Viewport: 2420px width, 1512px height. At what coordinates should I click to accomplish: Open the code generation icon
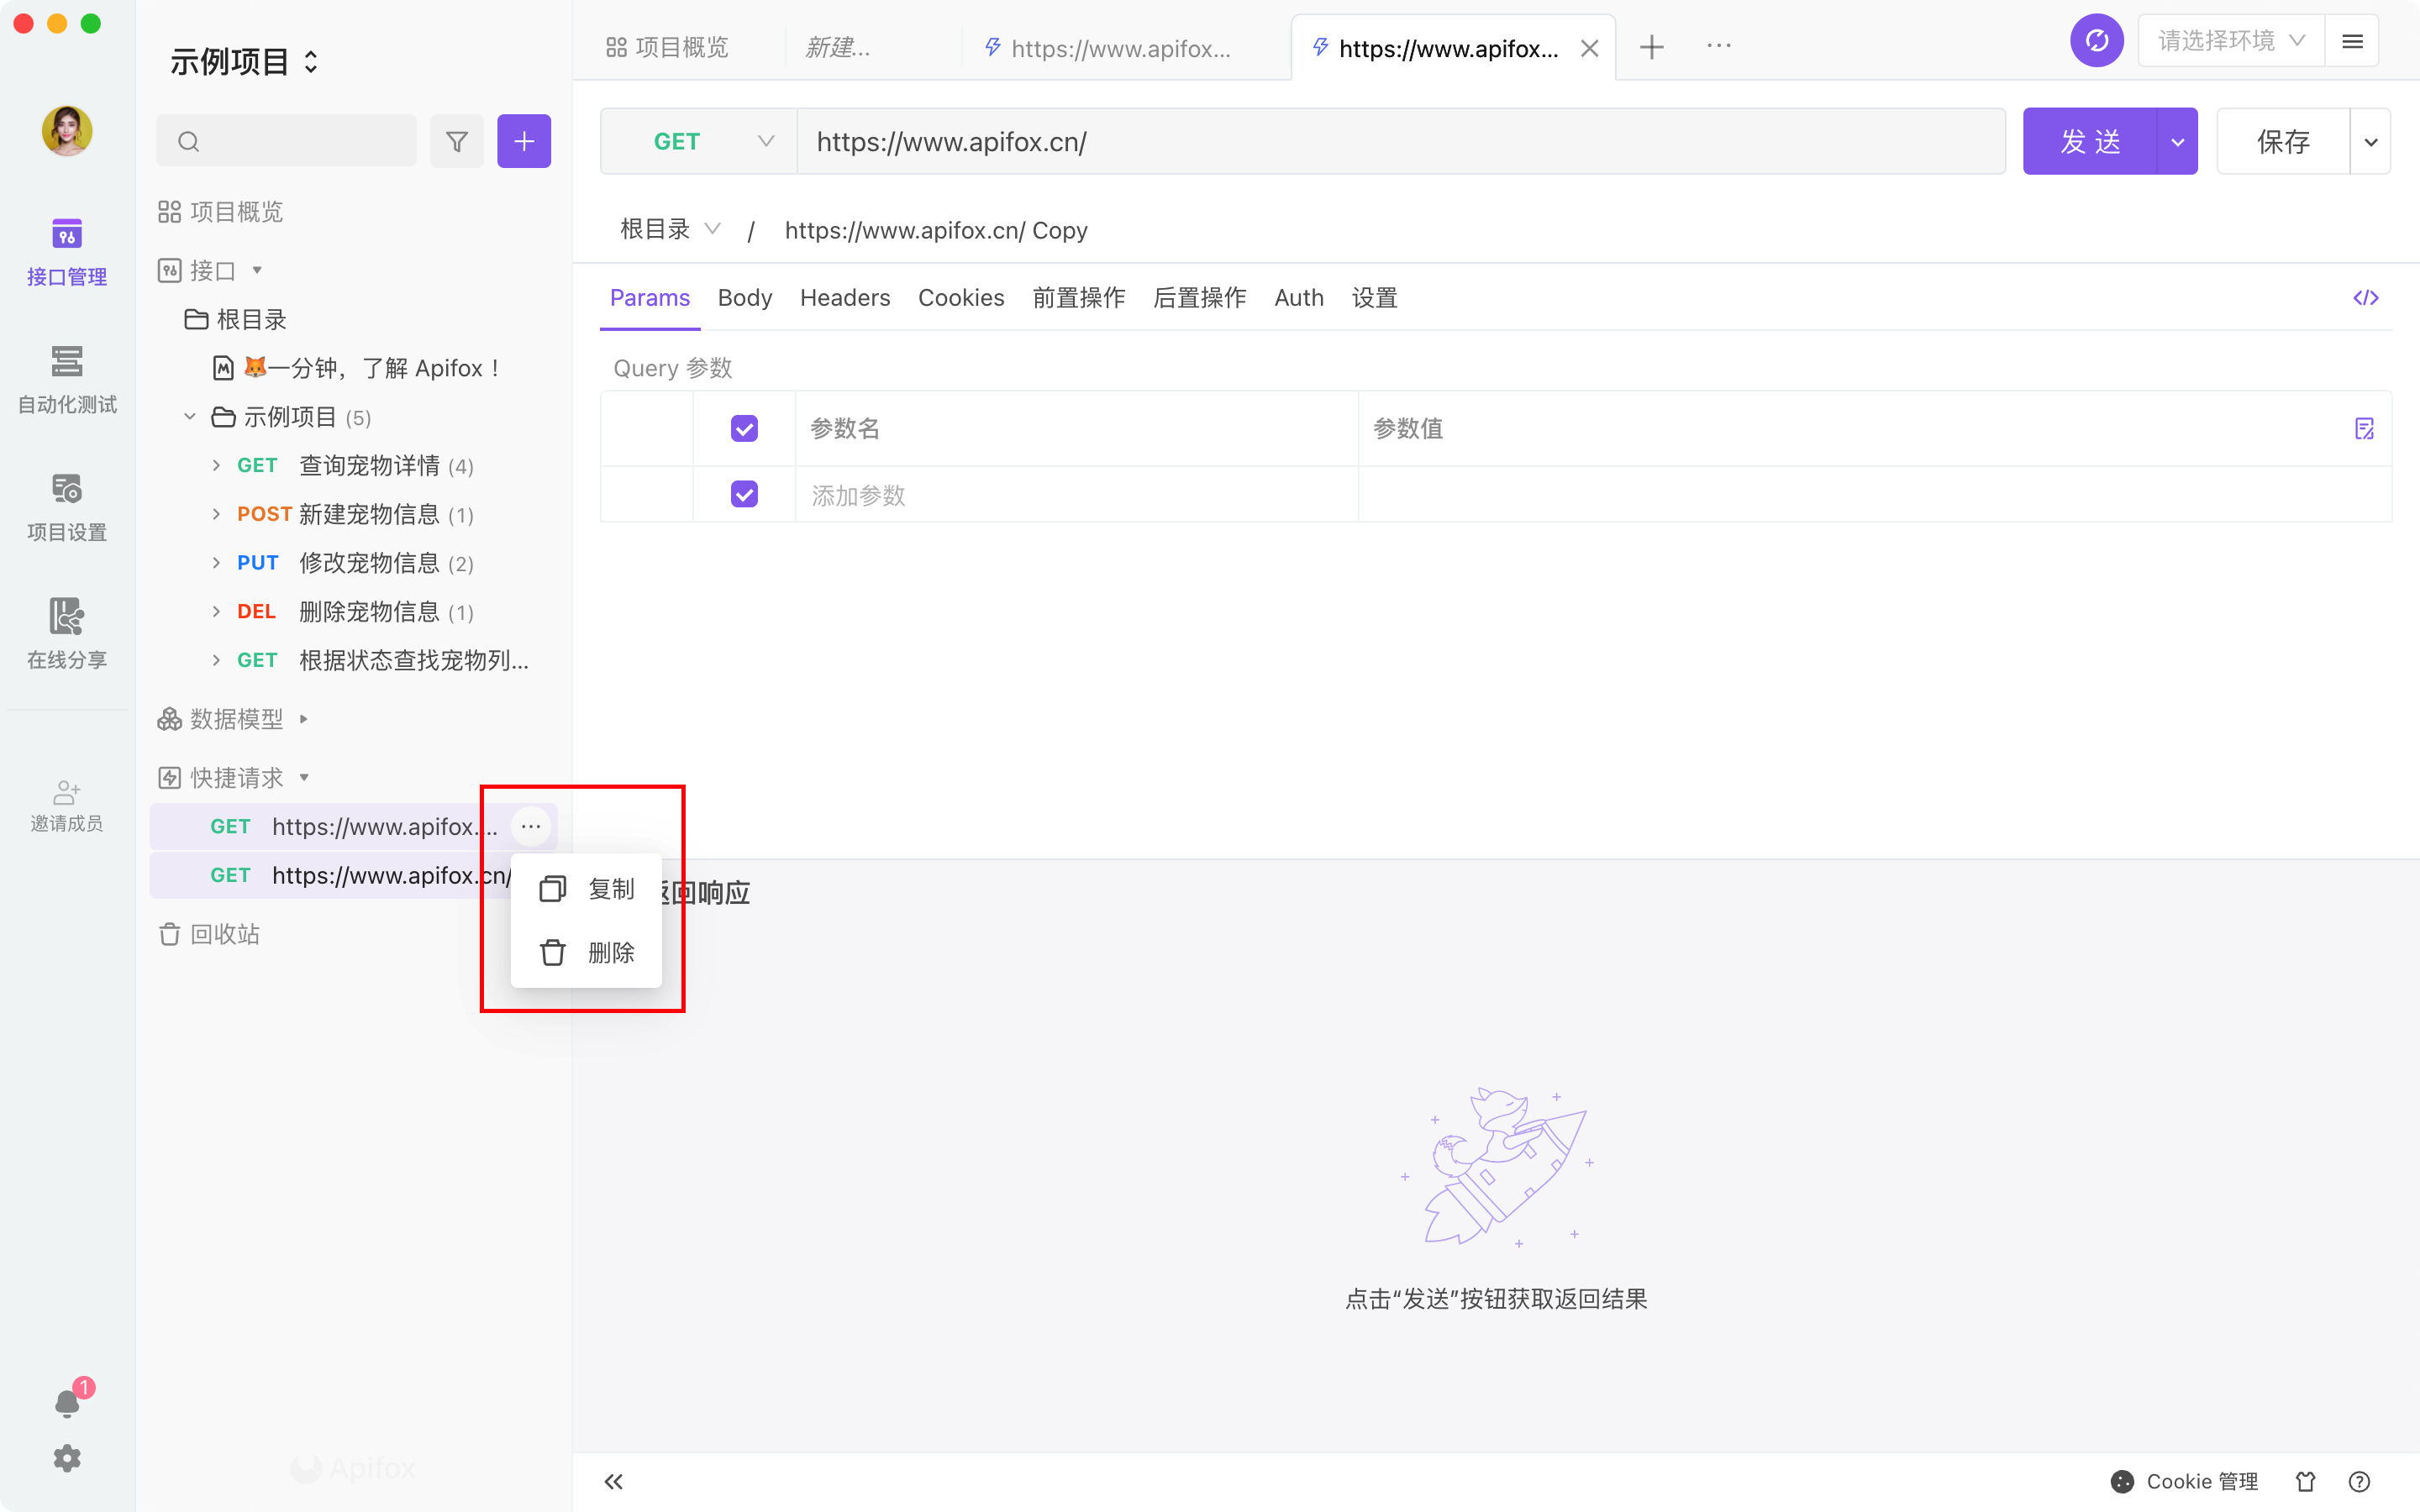click(x=2365, y=298)
